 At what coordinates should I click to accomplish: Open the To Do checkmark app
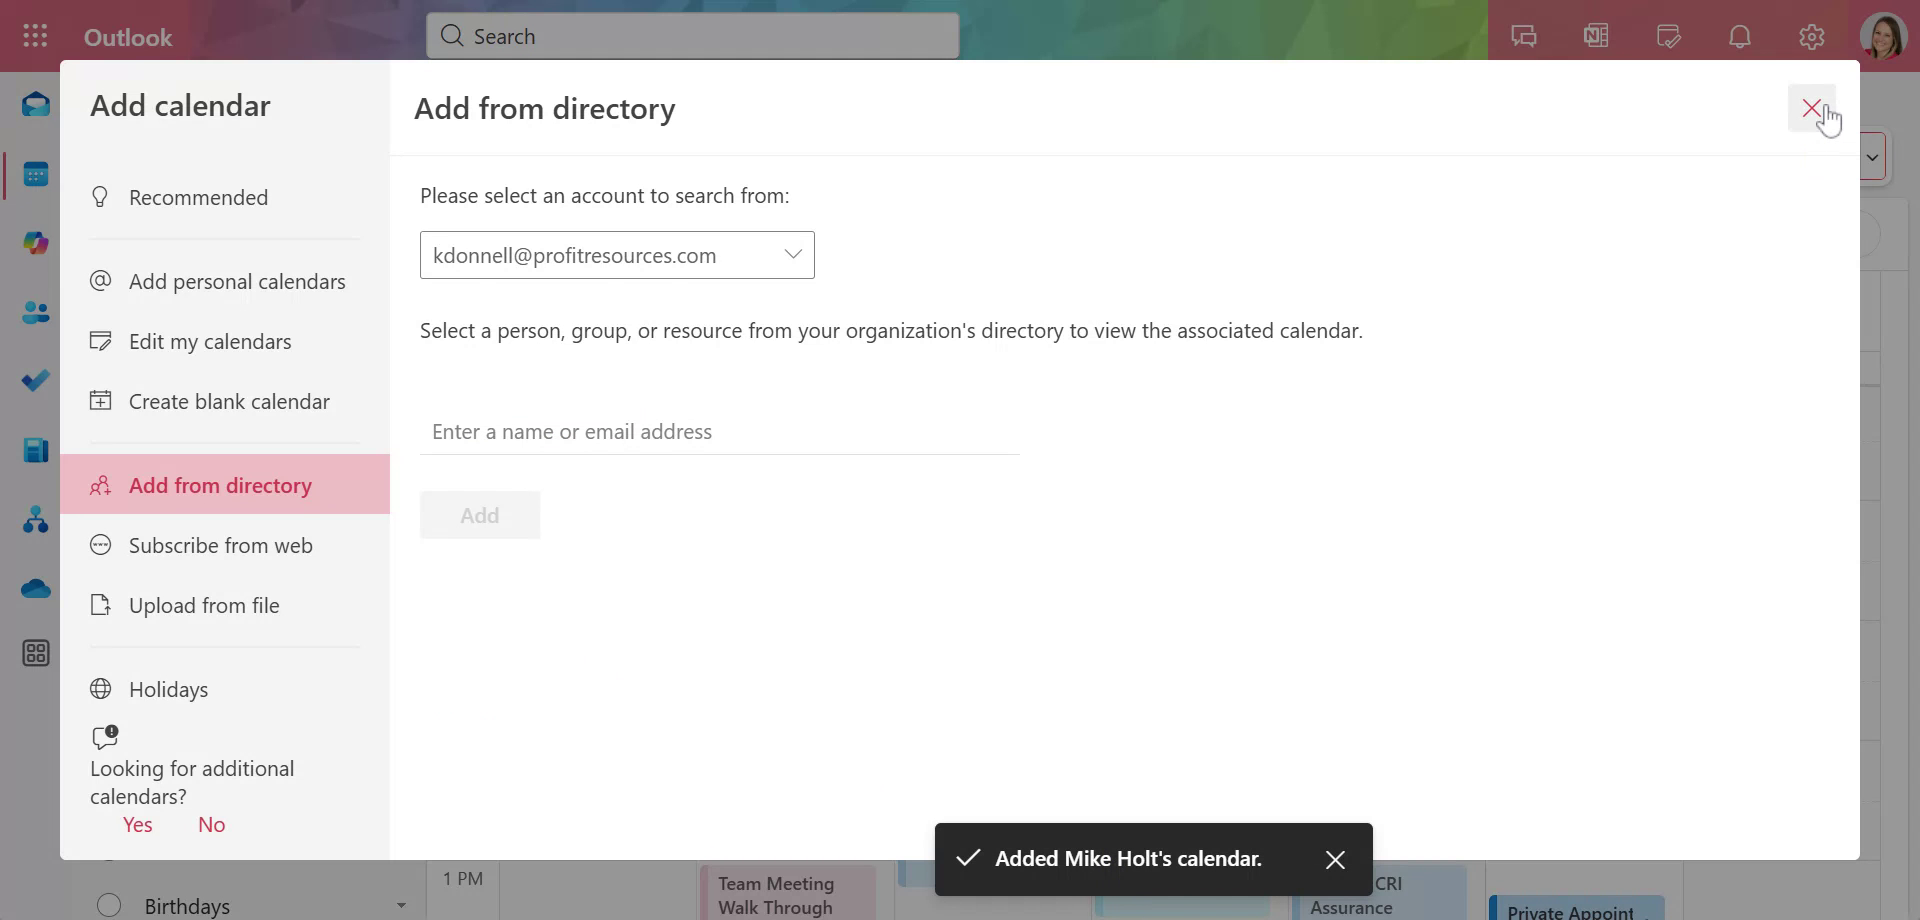click(36, 381)
